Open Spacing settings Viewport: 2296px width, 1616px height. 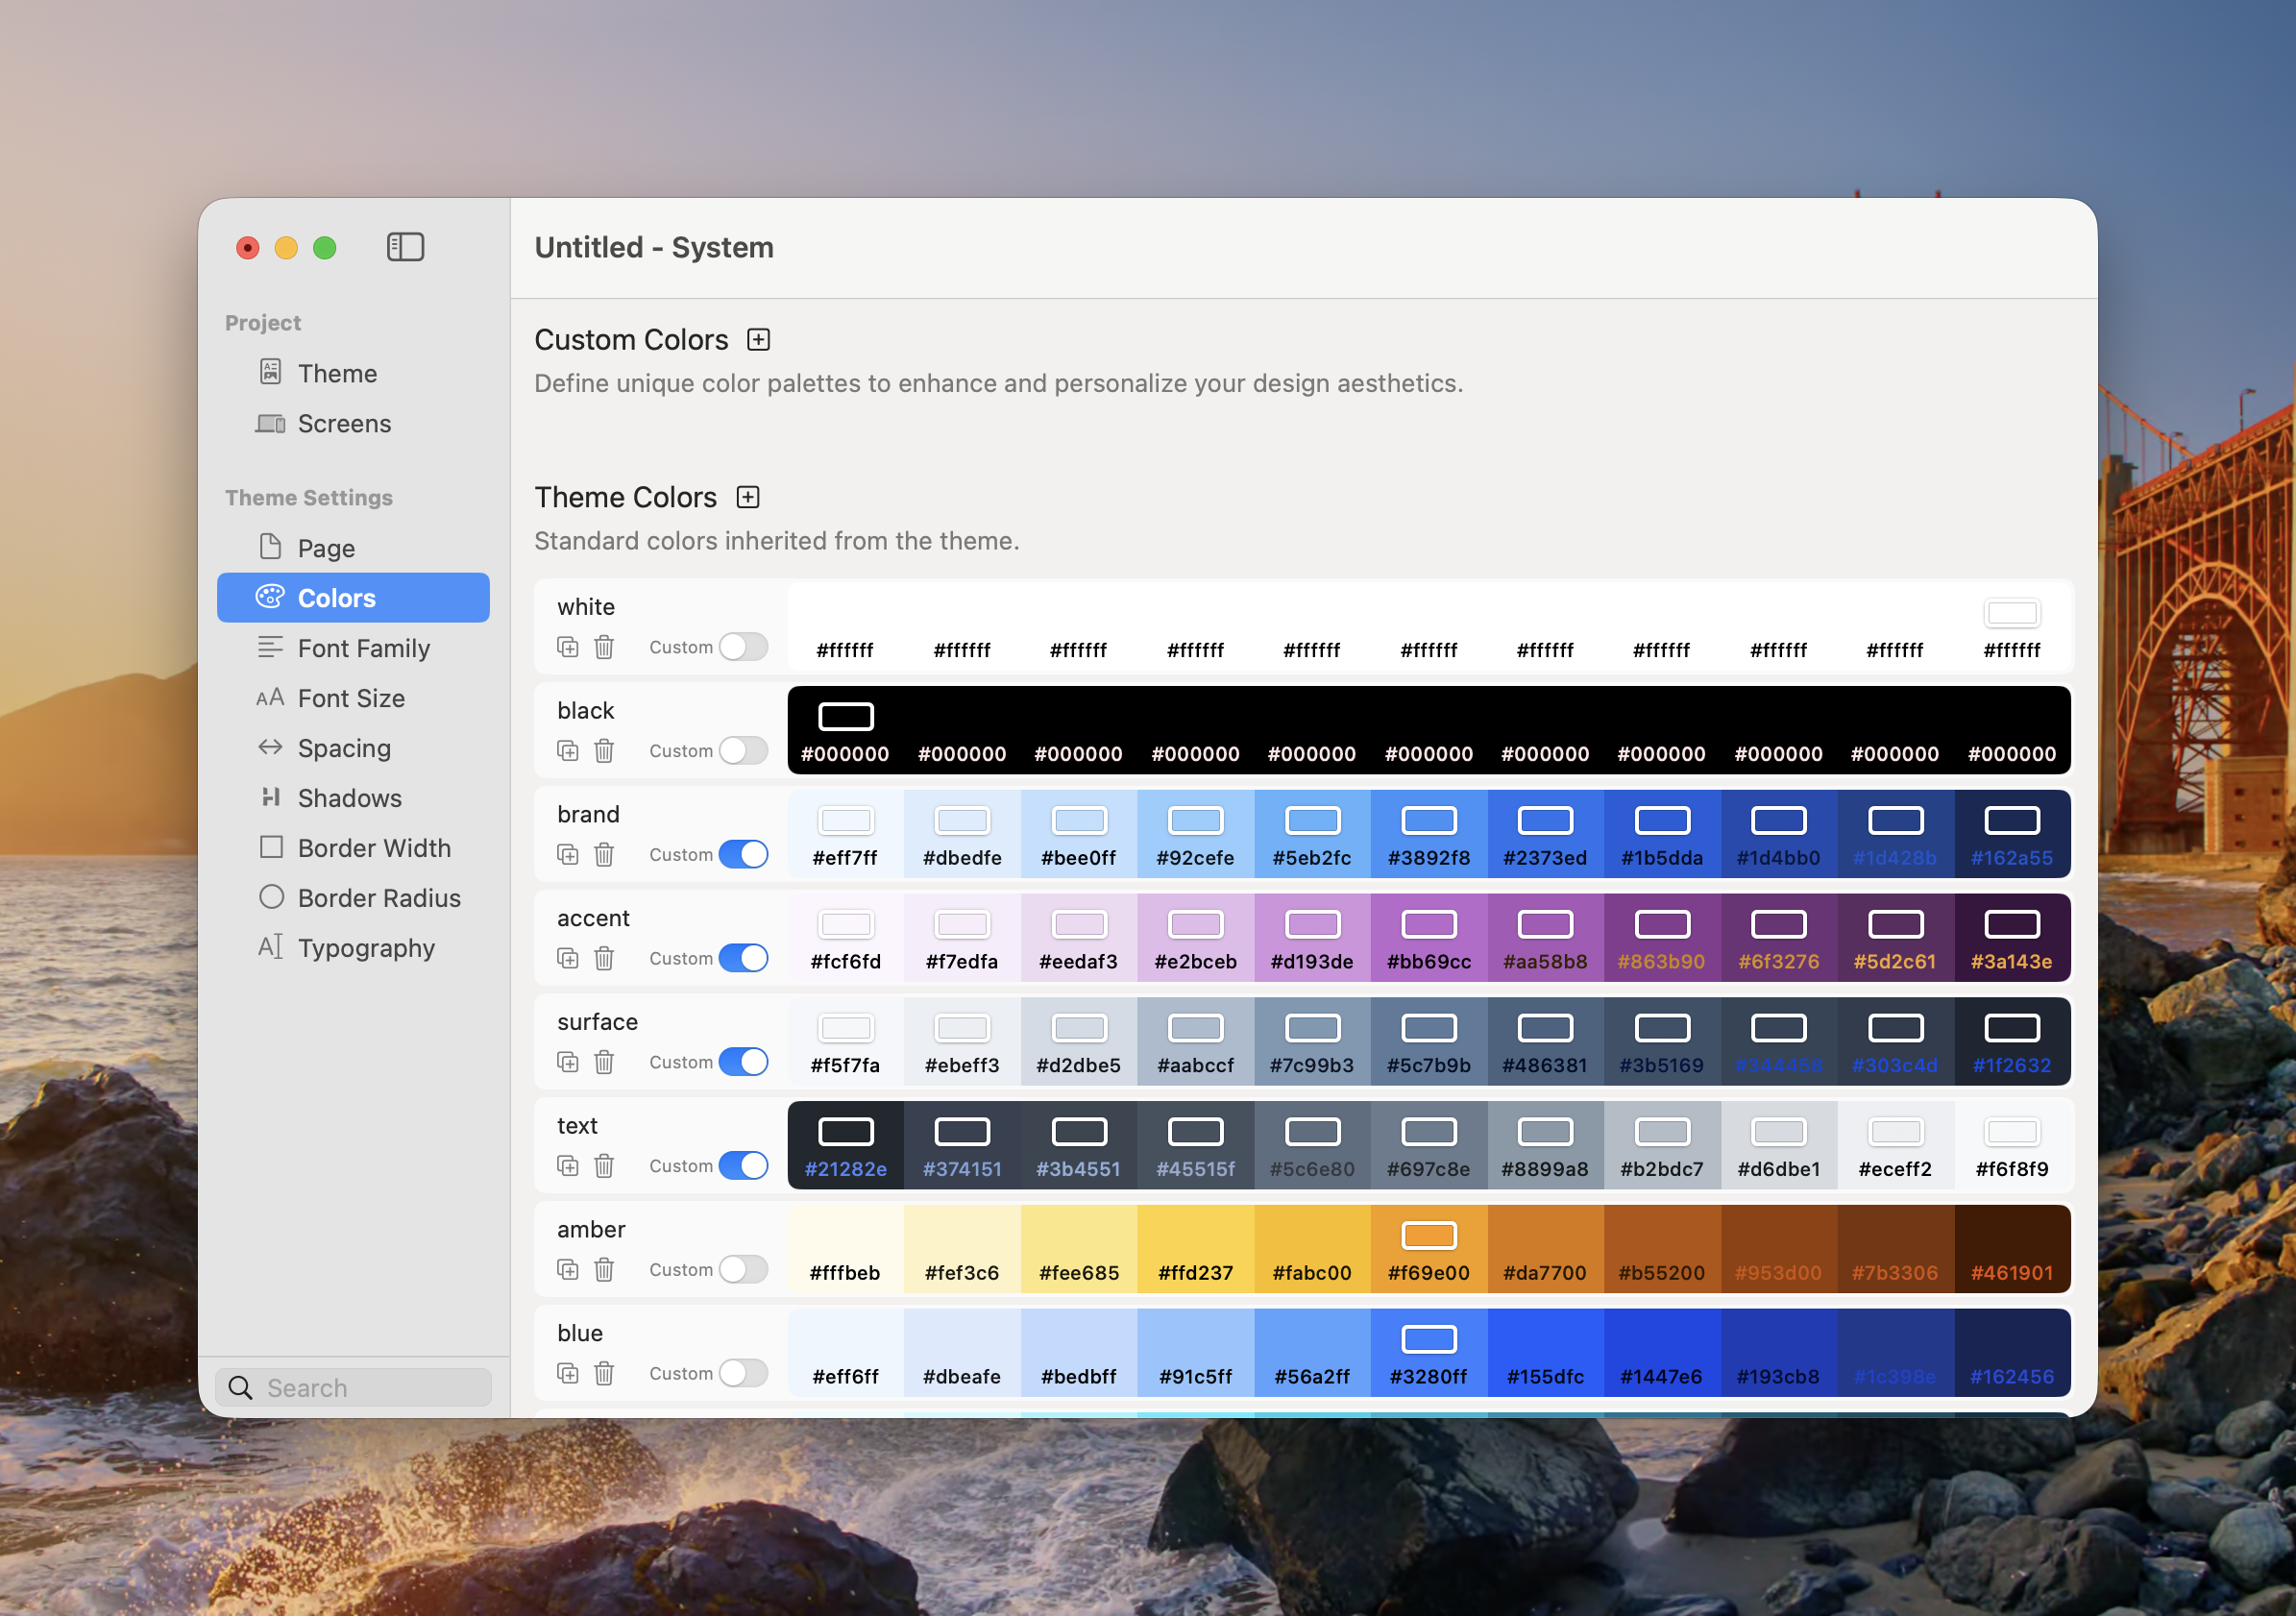tap(354, 749)
